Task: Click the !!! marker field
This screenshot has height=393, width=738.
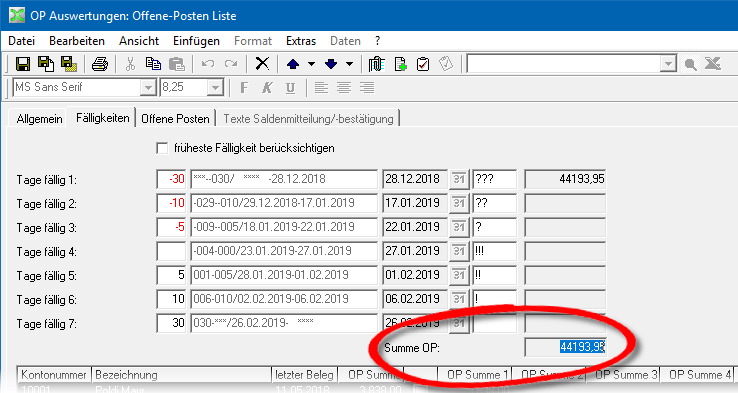Action: (x=494, y=251)
